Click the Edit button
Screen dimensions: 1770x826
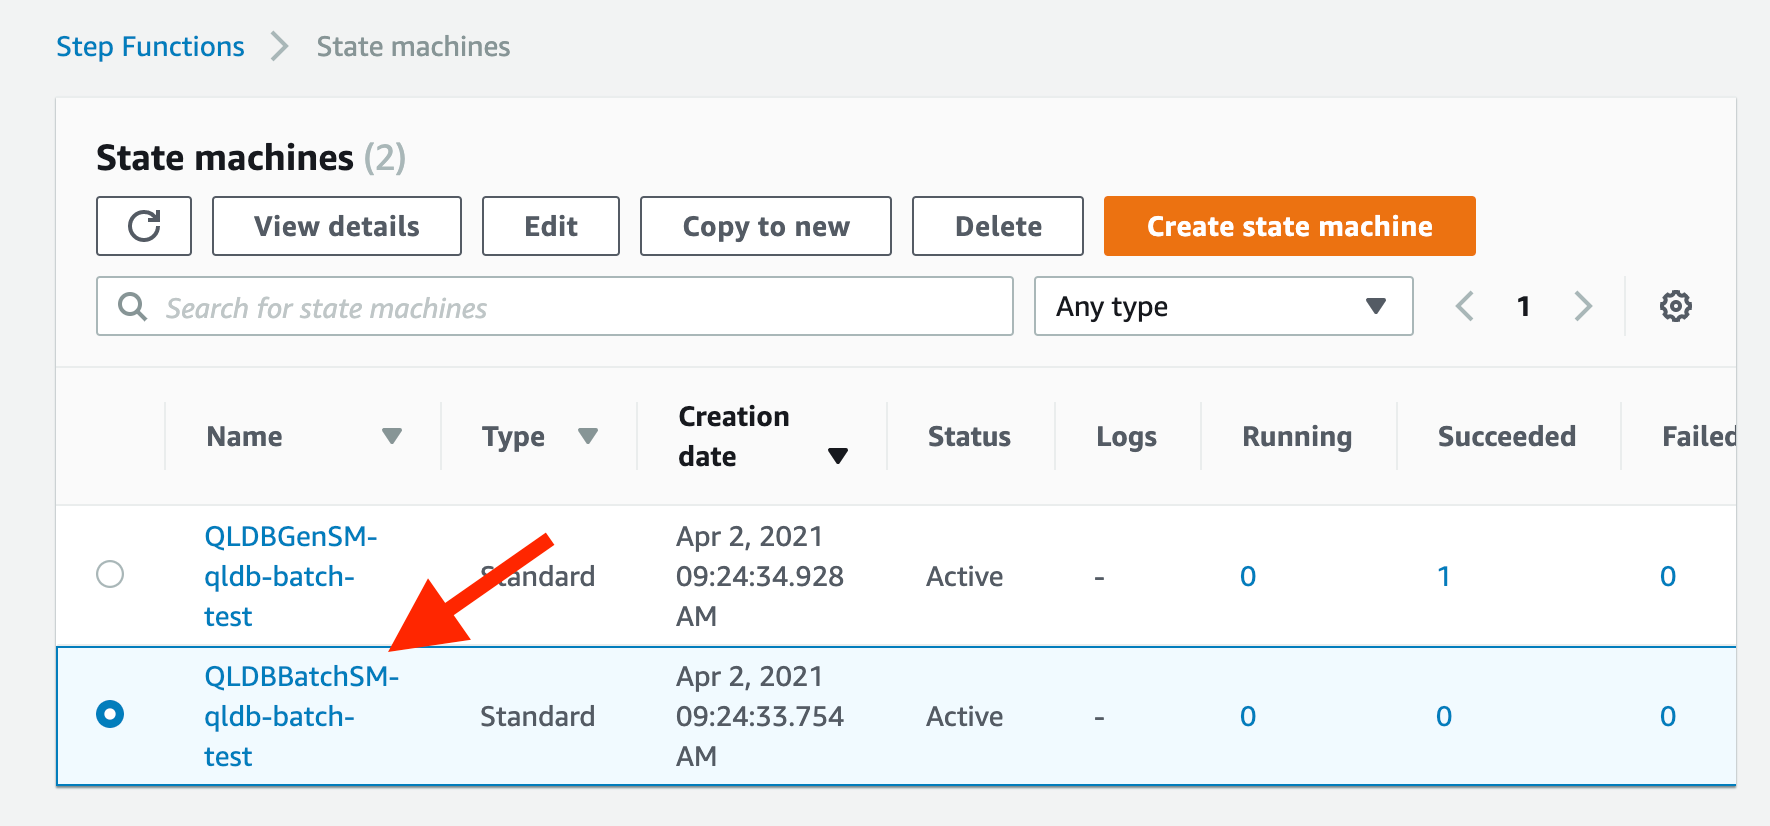coord(551,226)
